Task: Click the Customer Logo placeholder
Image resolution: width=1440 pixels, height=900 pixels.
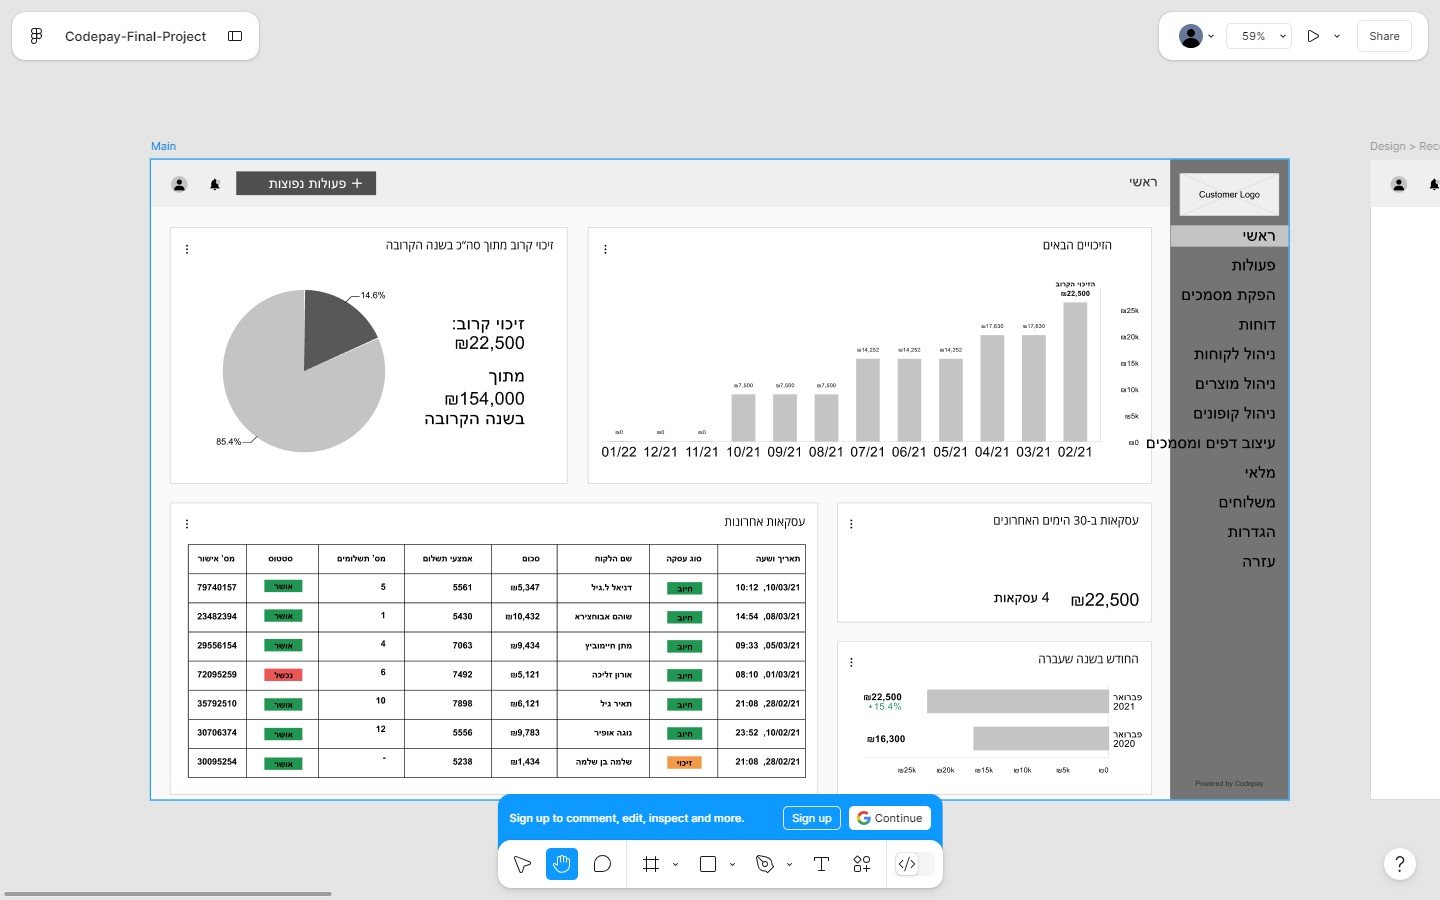Action: (1229, 194)
